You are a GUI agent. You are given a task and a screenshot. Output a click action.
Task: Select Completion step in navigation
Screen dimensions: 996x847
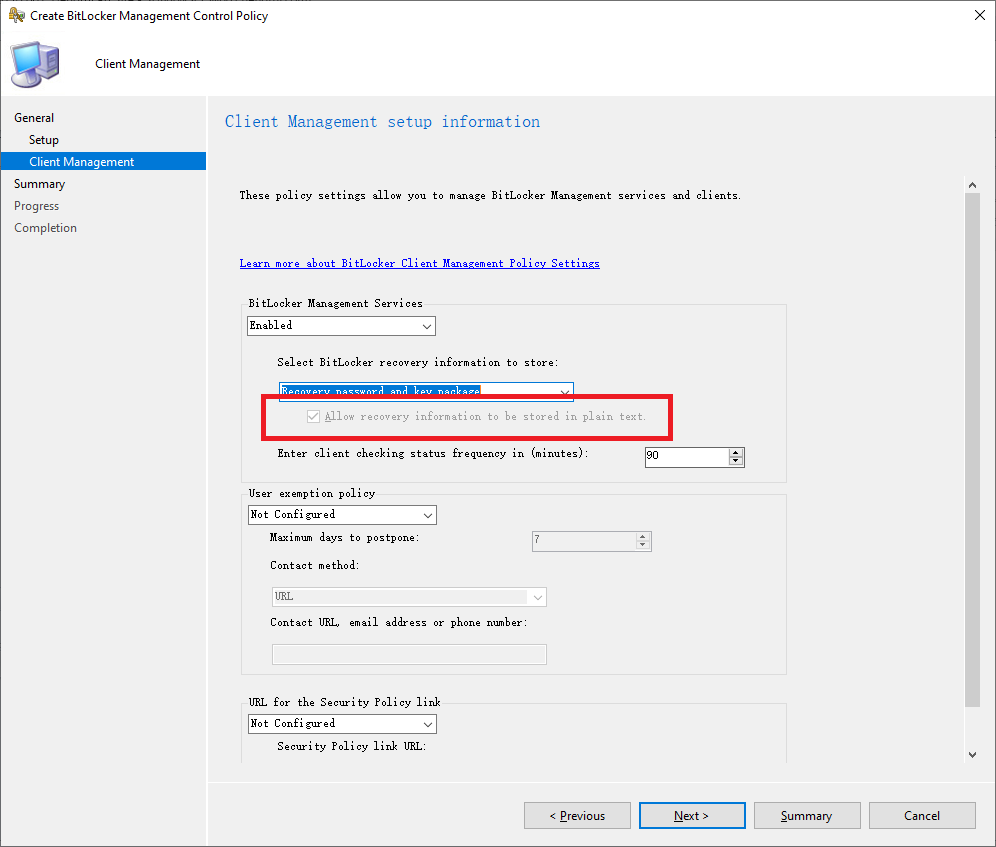[x=45, y=227]
